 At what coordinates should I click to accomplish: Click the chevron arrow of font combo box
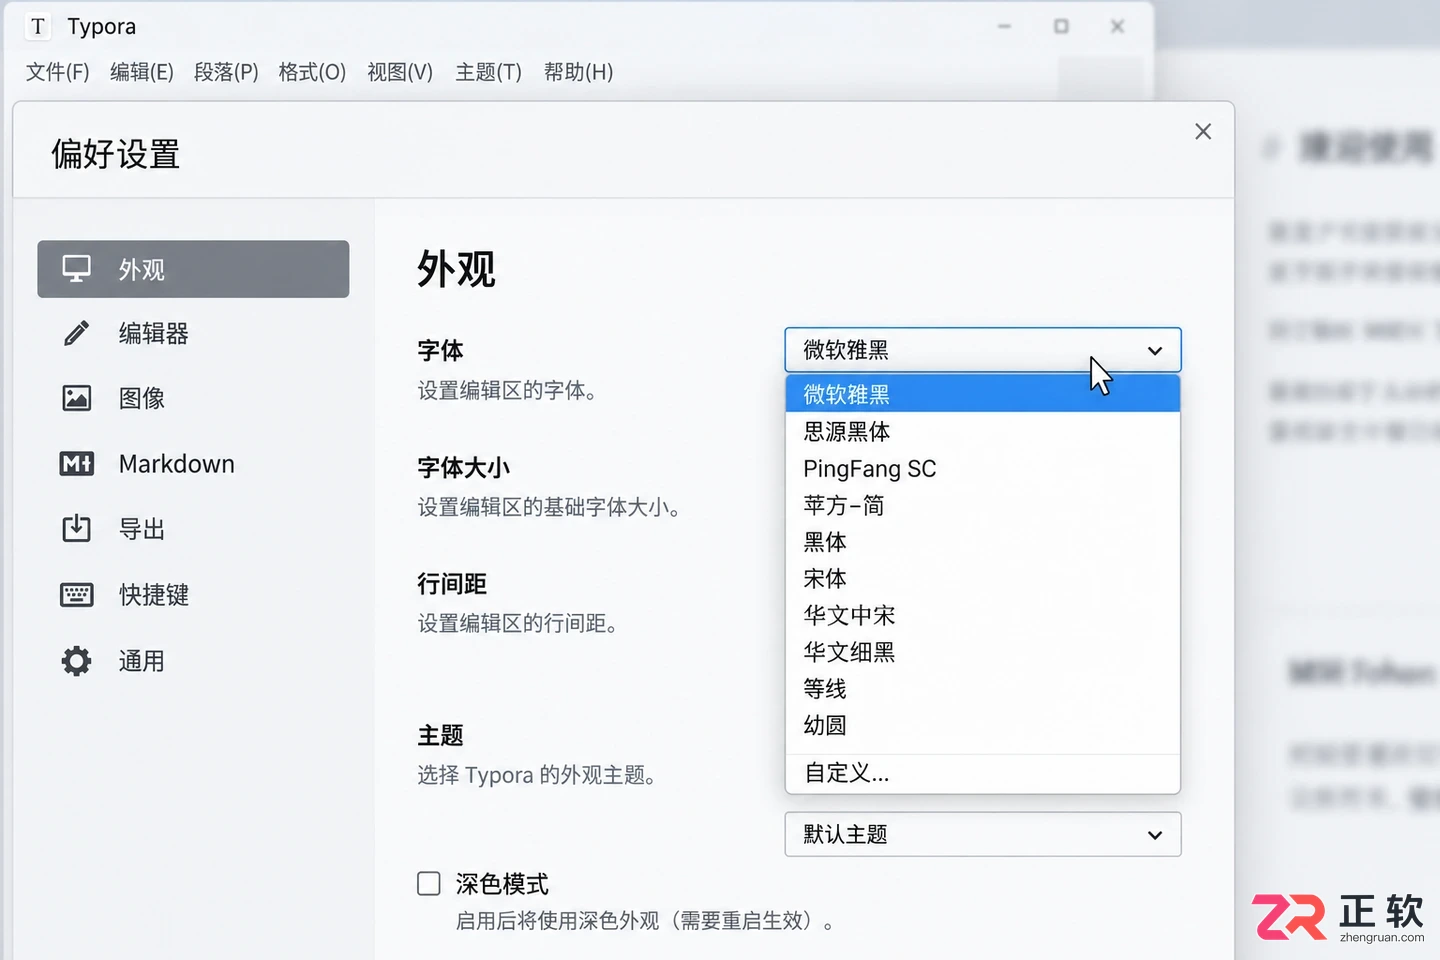(1155, 351)
